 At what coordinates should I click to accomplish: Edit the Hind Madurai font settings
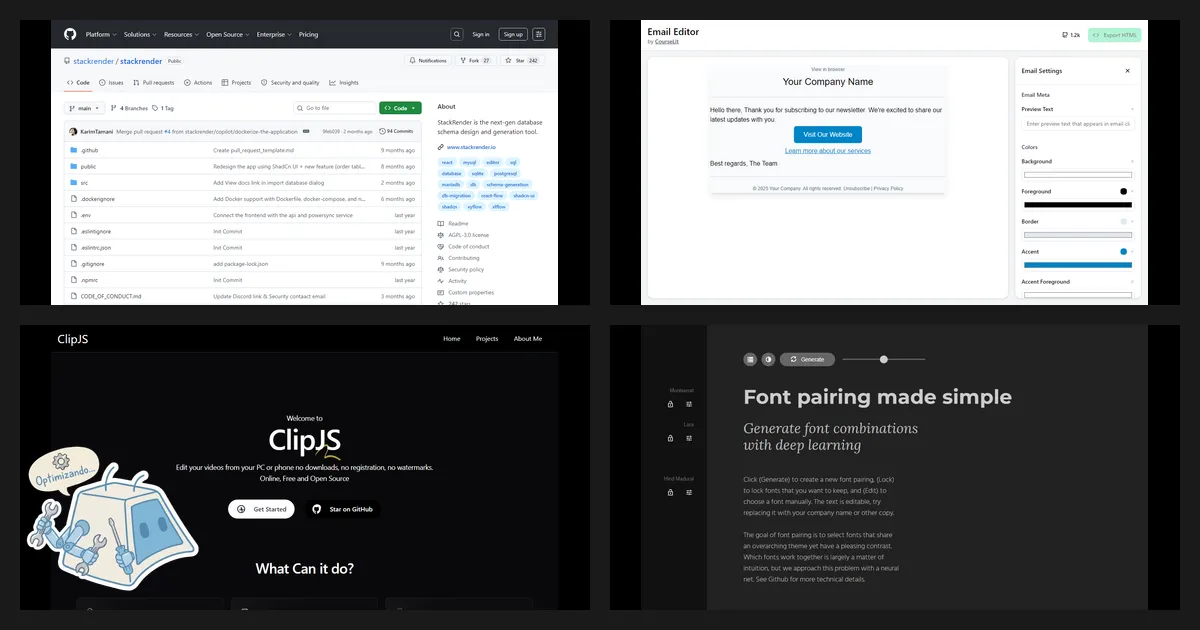tap(689, 492)
